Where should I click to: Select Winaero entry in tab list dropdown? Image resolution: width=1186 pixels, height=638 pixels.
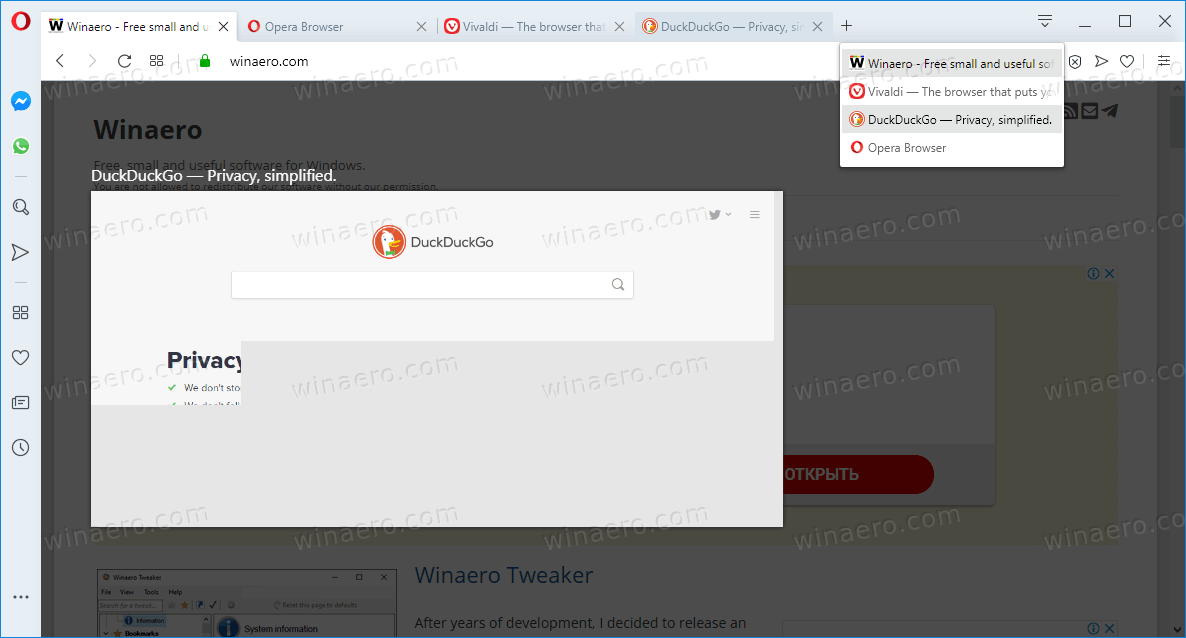tap(952, 64)
